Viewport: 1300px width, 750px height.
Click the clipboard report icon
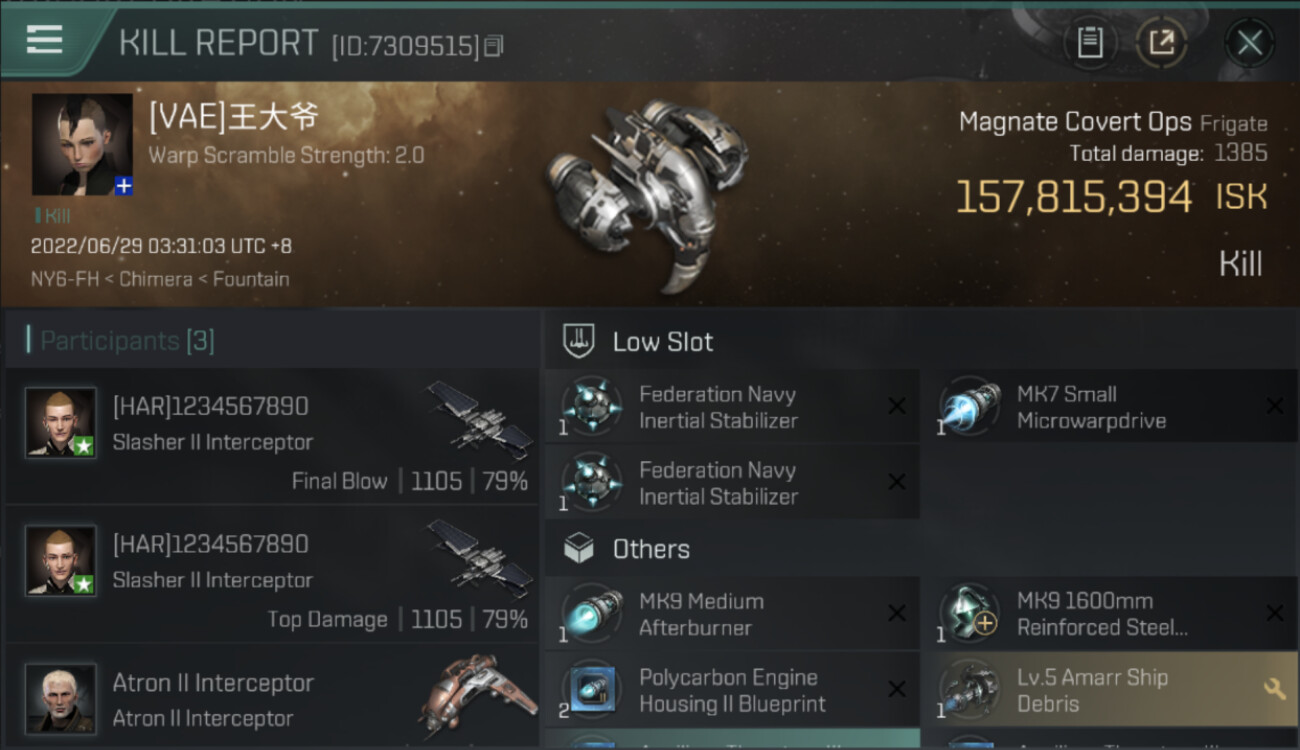tap(1089, 42)
